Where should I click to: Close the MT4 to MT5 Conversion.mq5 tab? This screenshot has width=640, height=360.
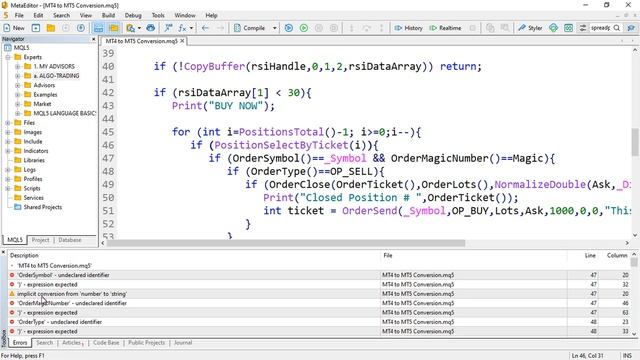pyautogui.click(x=182, y=41)
